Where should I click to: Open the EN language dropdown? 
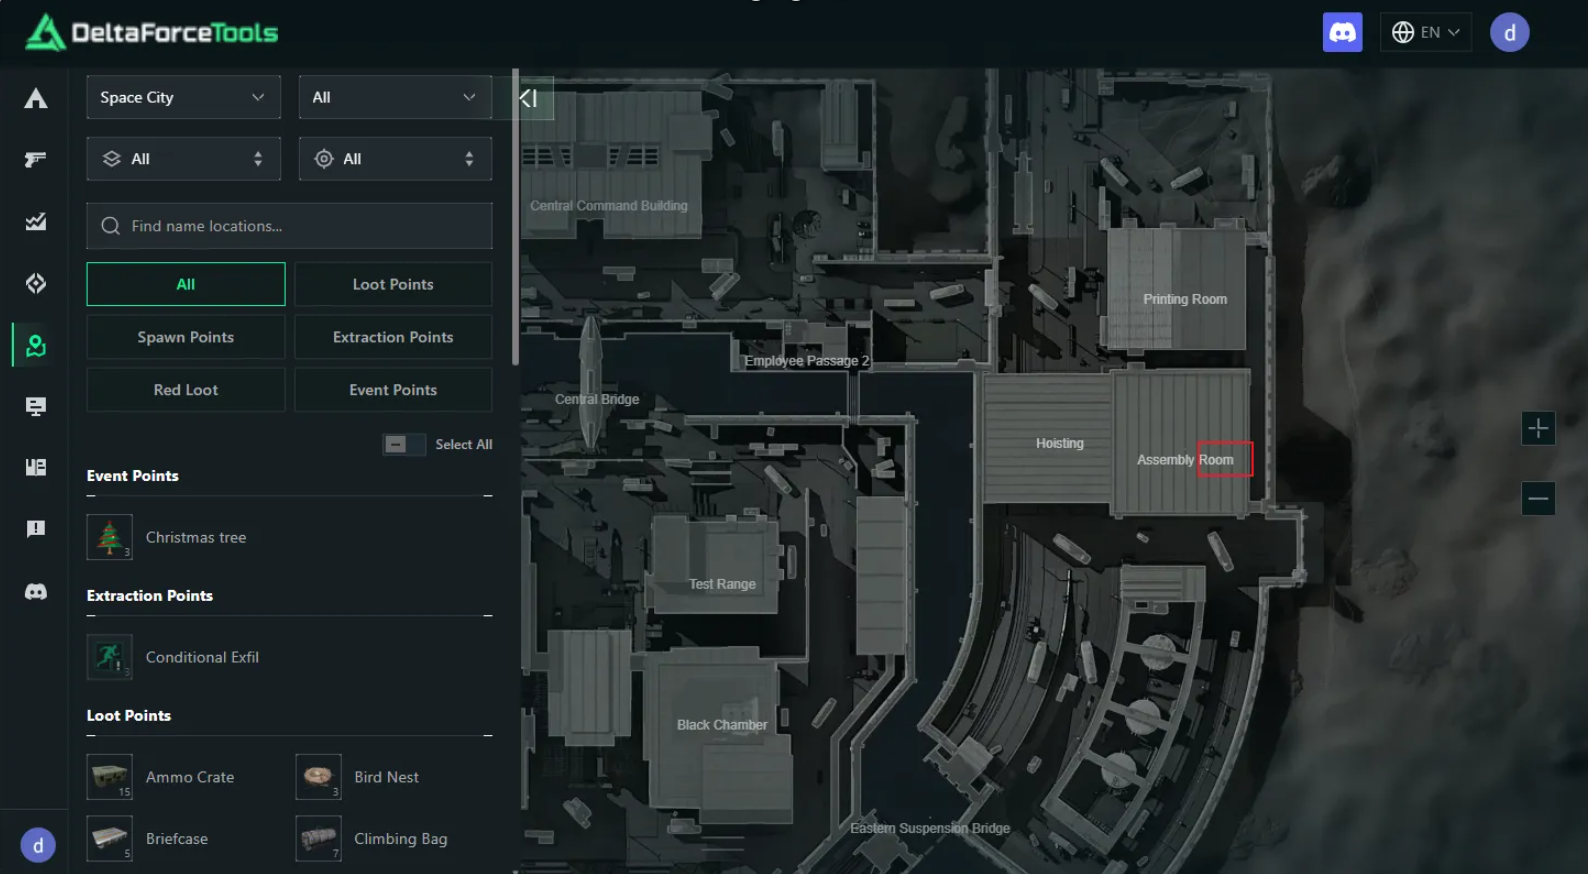click(1426, 33)
